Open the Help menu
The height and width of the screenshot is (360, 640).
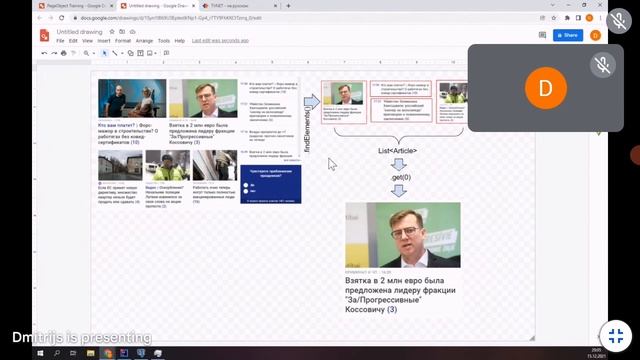180,41
